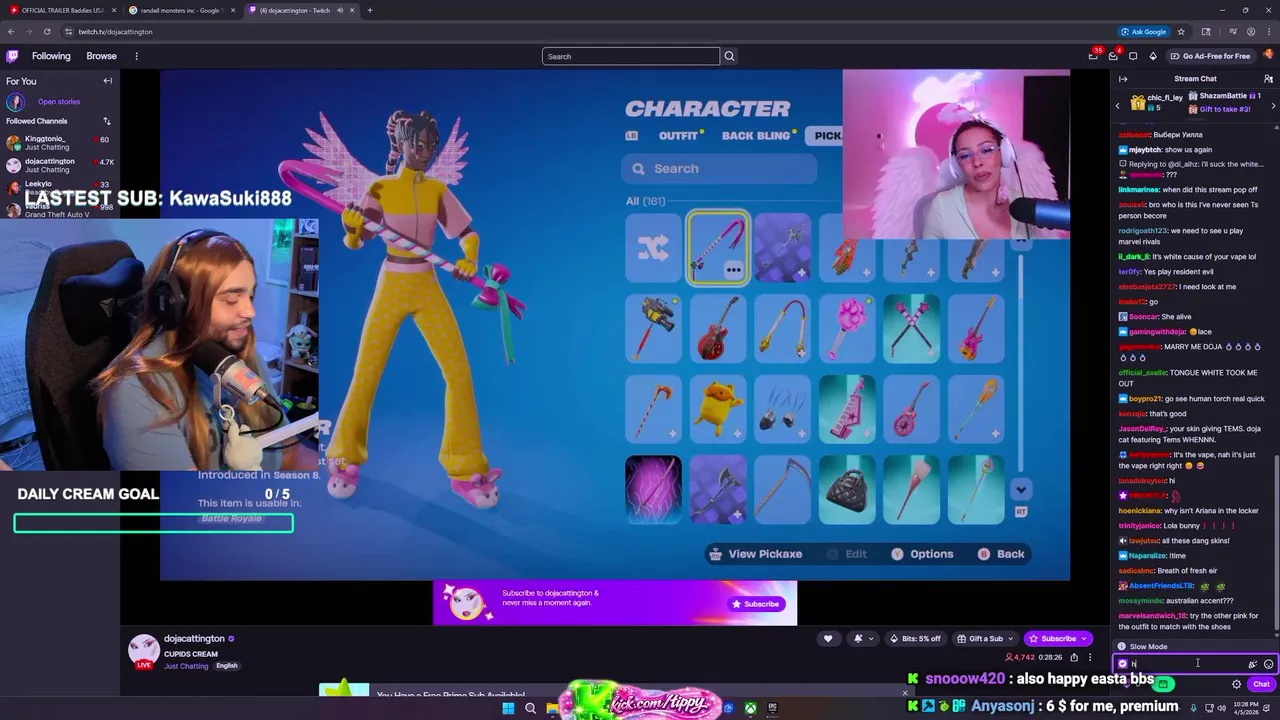Open the Bits cheer icon in chat

1252,664
